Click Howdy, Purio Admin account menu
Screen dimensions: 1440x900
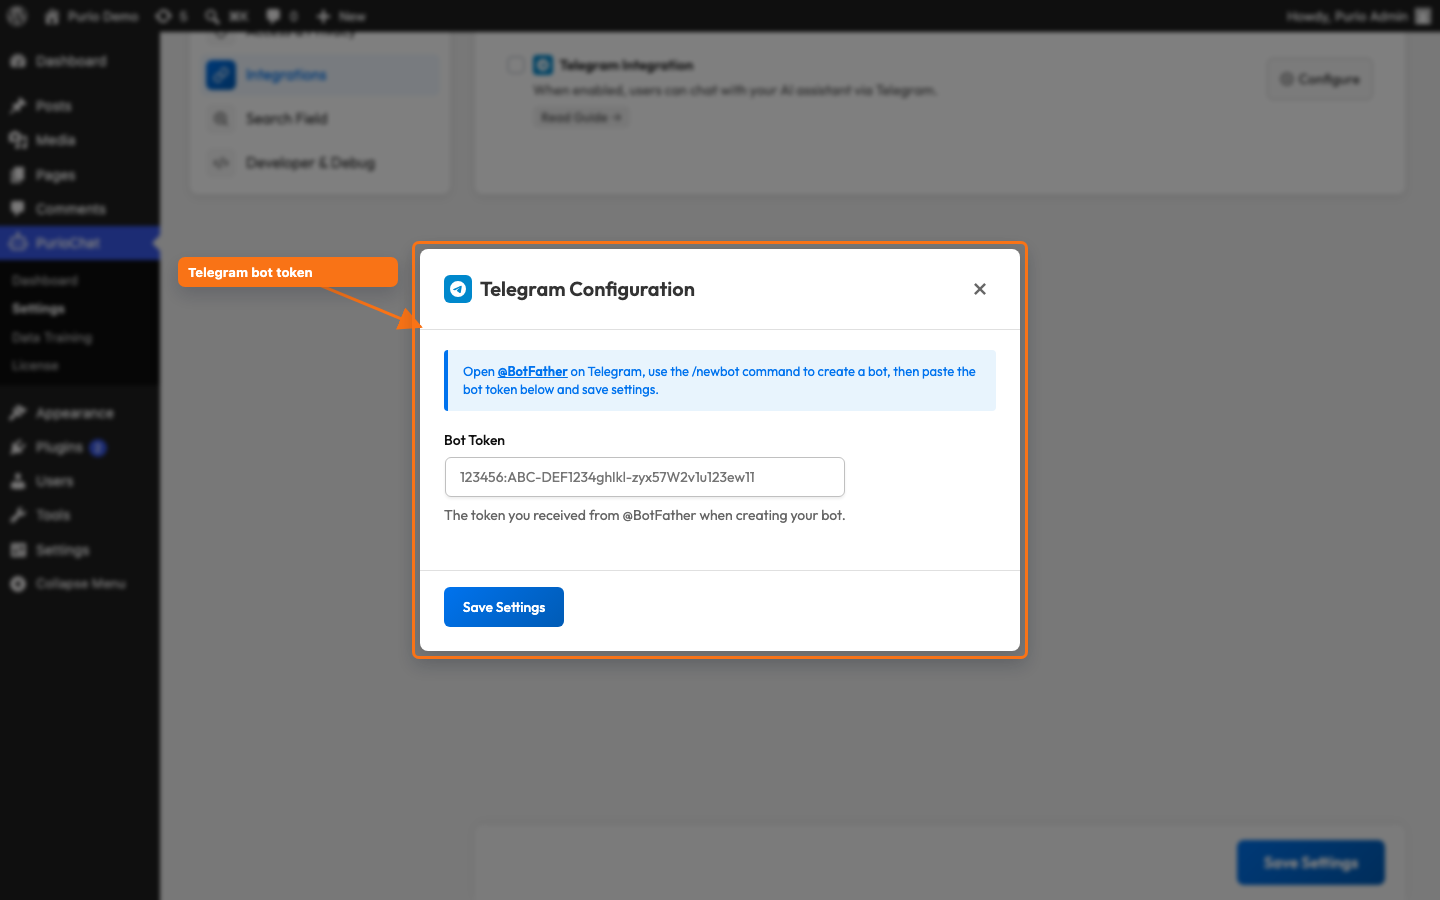tap(1359, 16)
